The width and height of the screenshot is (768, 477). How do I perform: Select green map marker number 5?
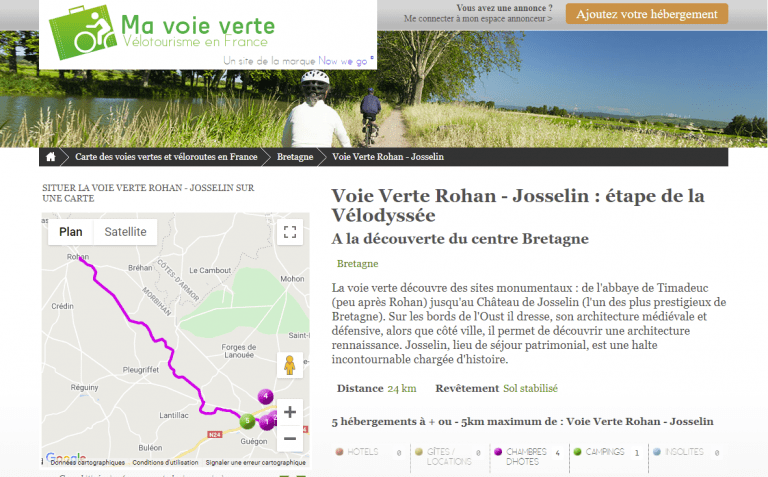point(247,421)
